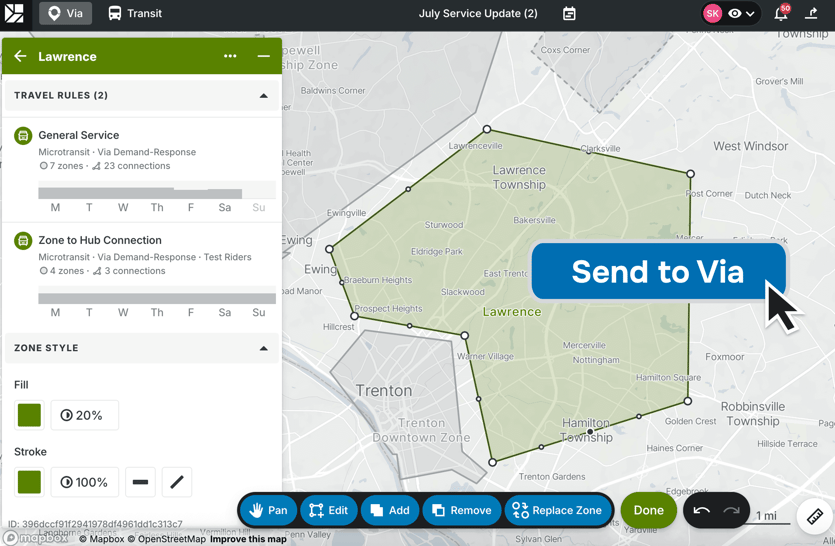Open the dropdown chevron next to eye icon
This screenshot has height=546, width=835.
click(x=750, y=14)
